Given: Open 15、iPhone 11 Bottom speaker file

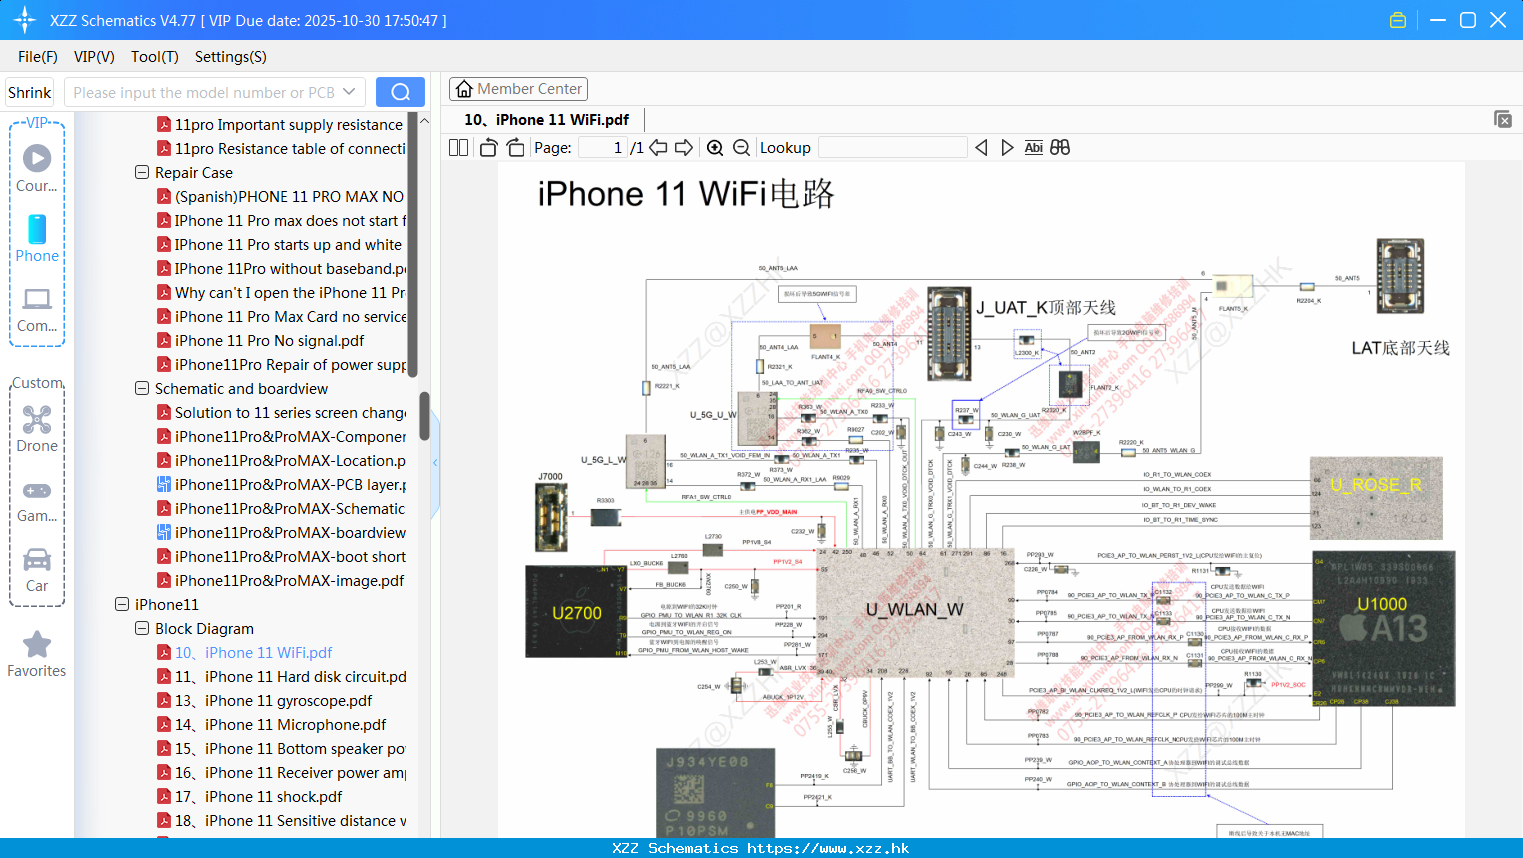Looking at the screenshot, I should click(x=281, y=749).
